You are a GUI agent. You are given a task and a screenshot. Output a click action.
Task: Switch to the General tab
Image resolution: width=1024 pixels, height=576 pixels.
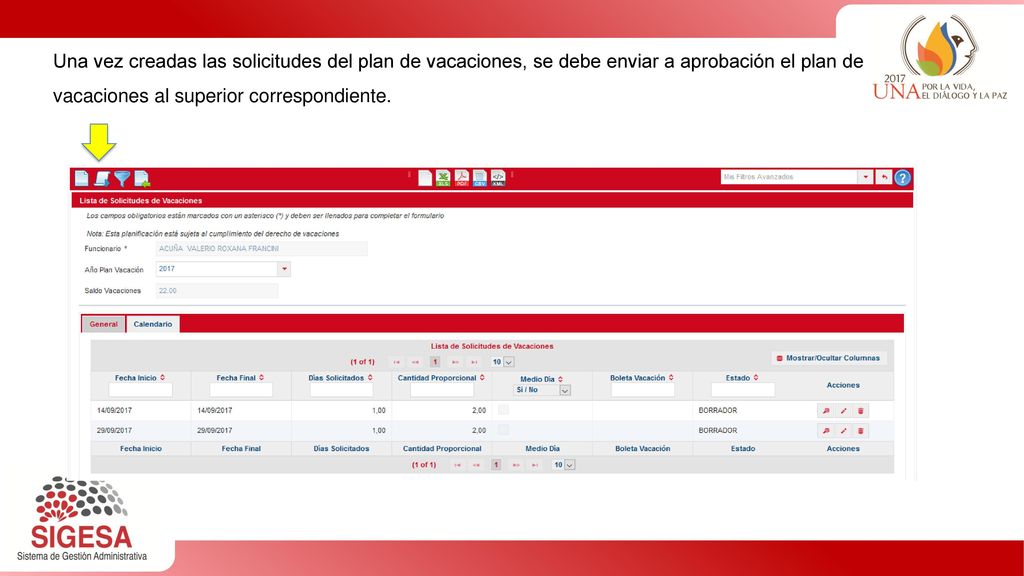pyautogui.click(x=103, y=324)
